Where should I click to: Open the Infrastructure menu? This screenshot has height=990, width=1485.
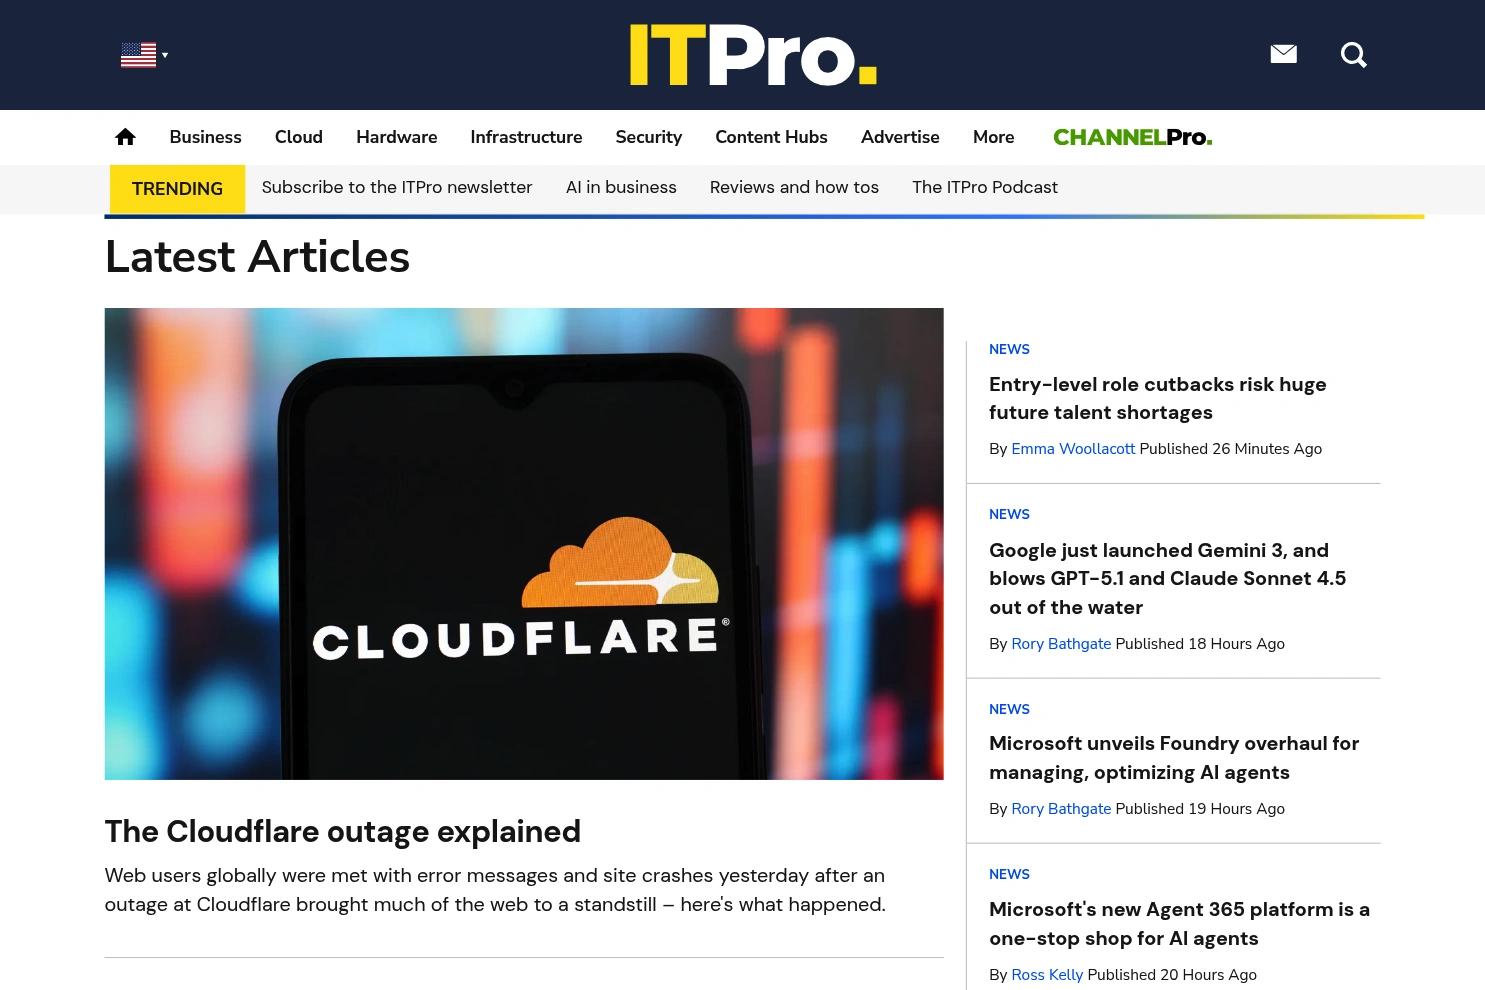(x=526, y=137)
